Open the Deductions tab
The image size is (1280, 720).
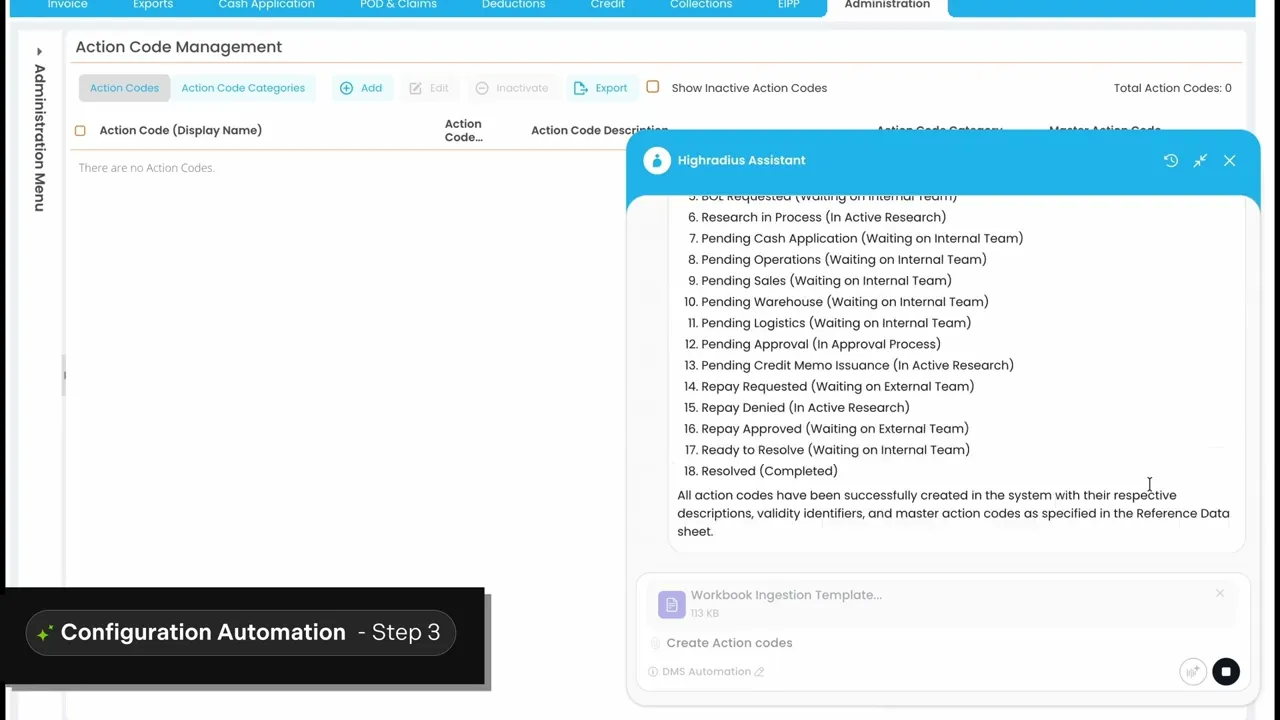point(513,5)
